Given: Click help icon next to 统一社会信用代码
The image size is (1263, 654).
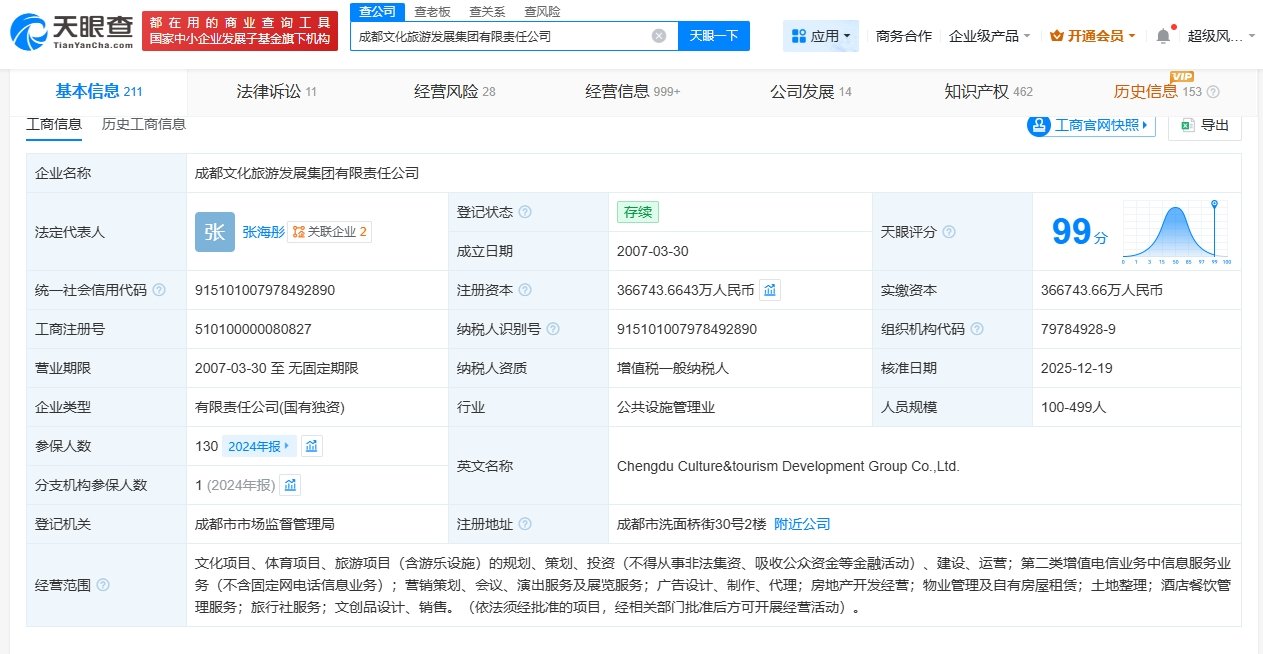Looking at the screenshot, I should [159, 290].
